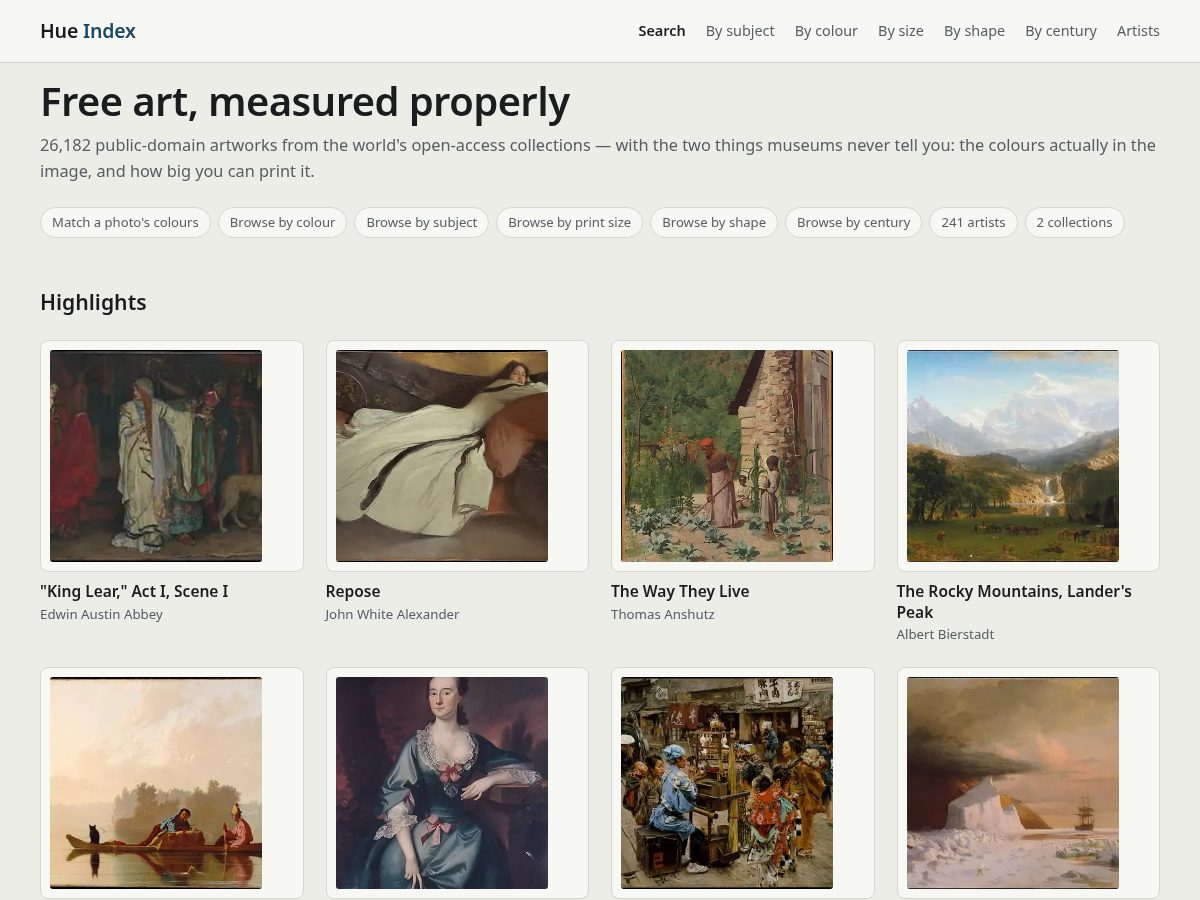Open the Artists nav item
This screenshot has width=1200, height=900.
tap(1138, 31)
